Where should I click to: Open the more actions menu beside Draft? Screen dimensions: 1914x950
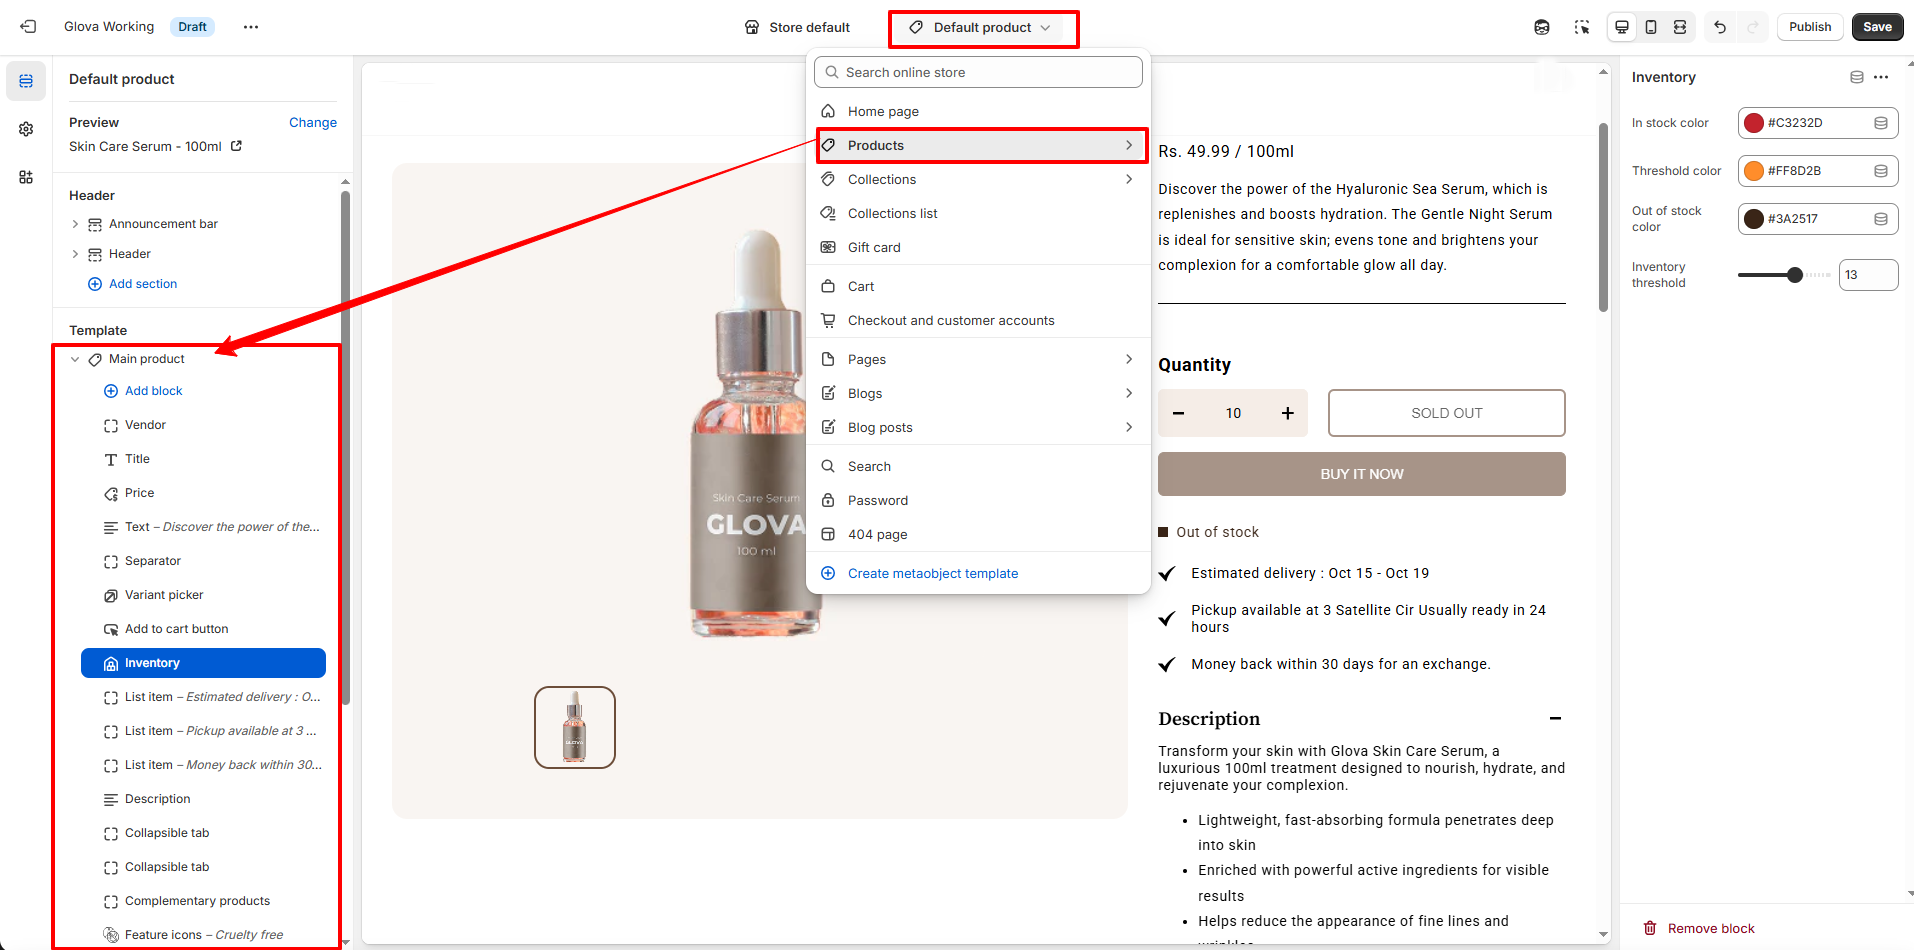coord(251,27)
